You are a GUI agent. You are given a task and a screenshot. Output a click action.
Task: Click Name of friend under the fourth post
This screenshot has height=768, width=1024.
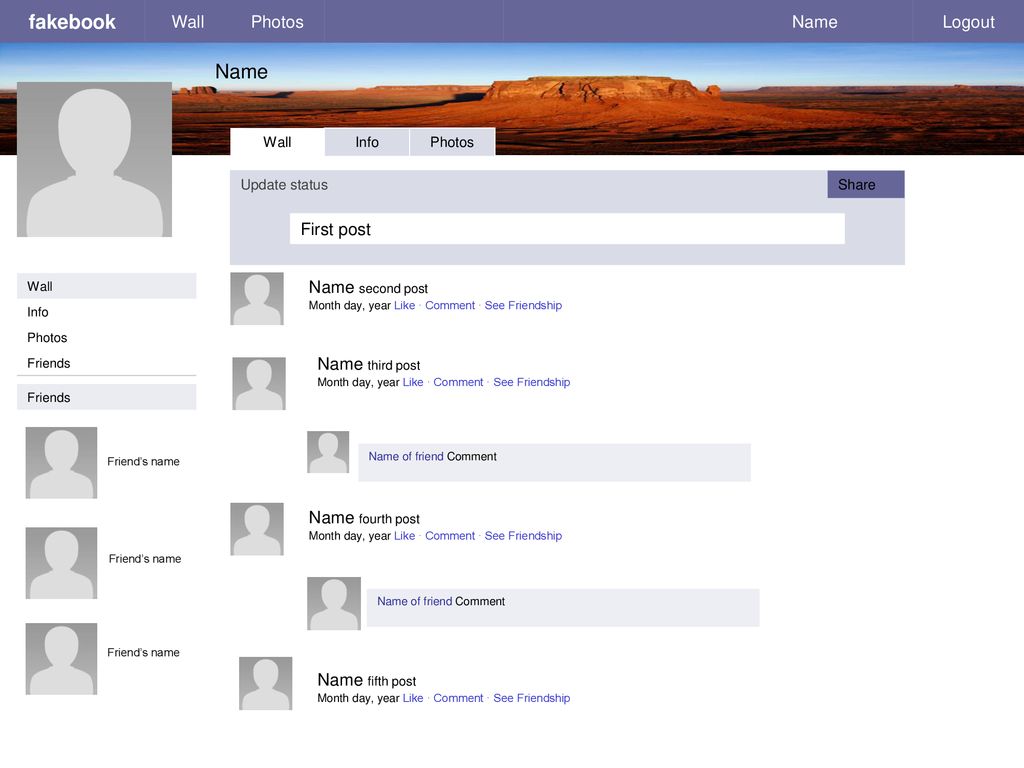(414, 601)
